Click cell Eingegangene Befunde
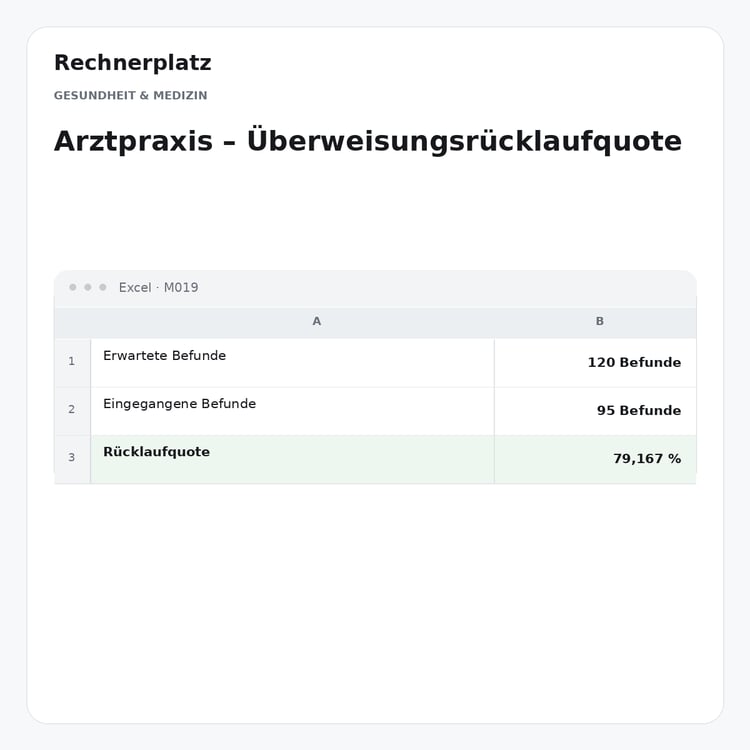The width and height of the screenshot is (750, 750). pos(292,411)
